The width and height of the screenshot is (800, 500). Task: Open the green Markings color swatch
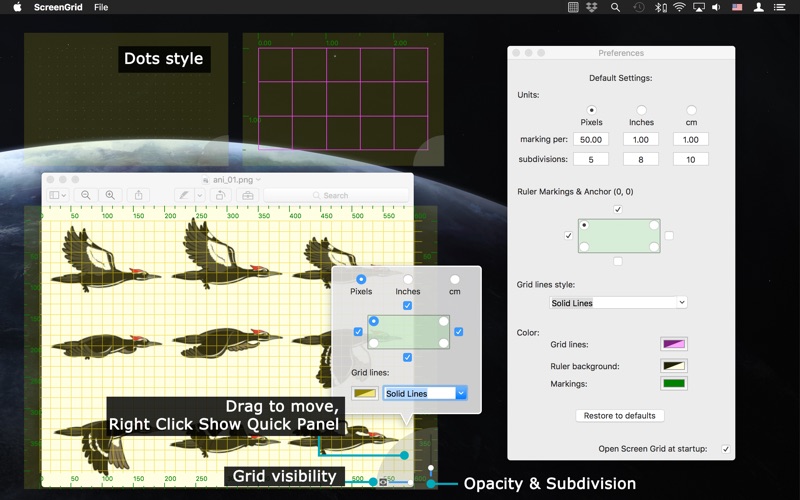pos(673,383)
